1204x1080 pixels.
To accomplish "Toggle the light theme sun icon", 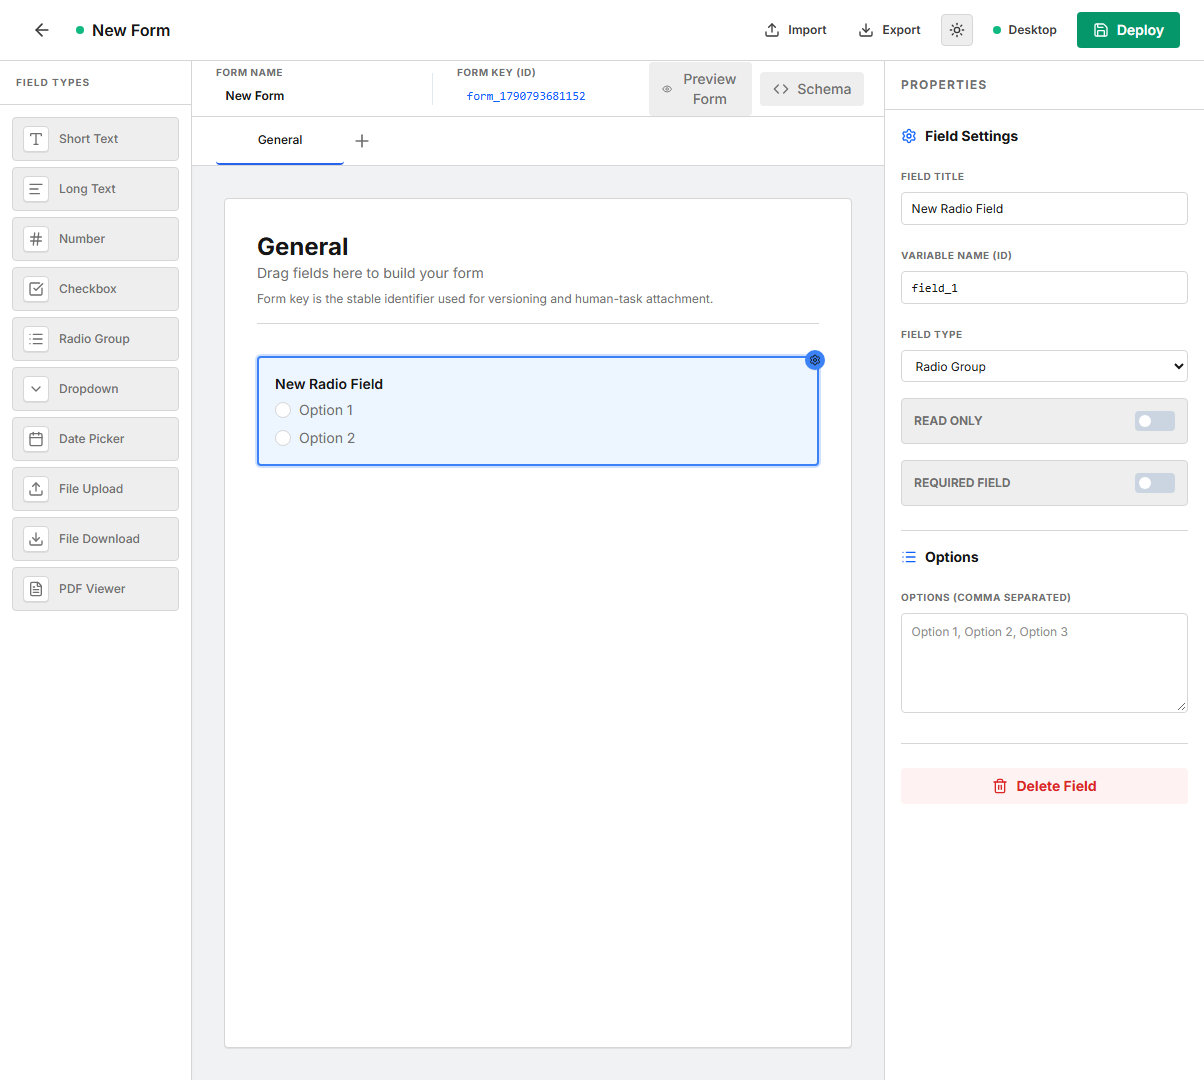I will [x=957, y=30].
